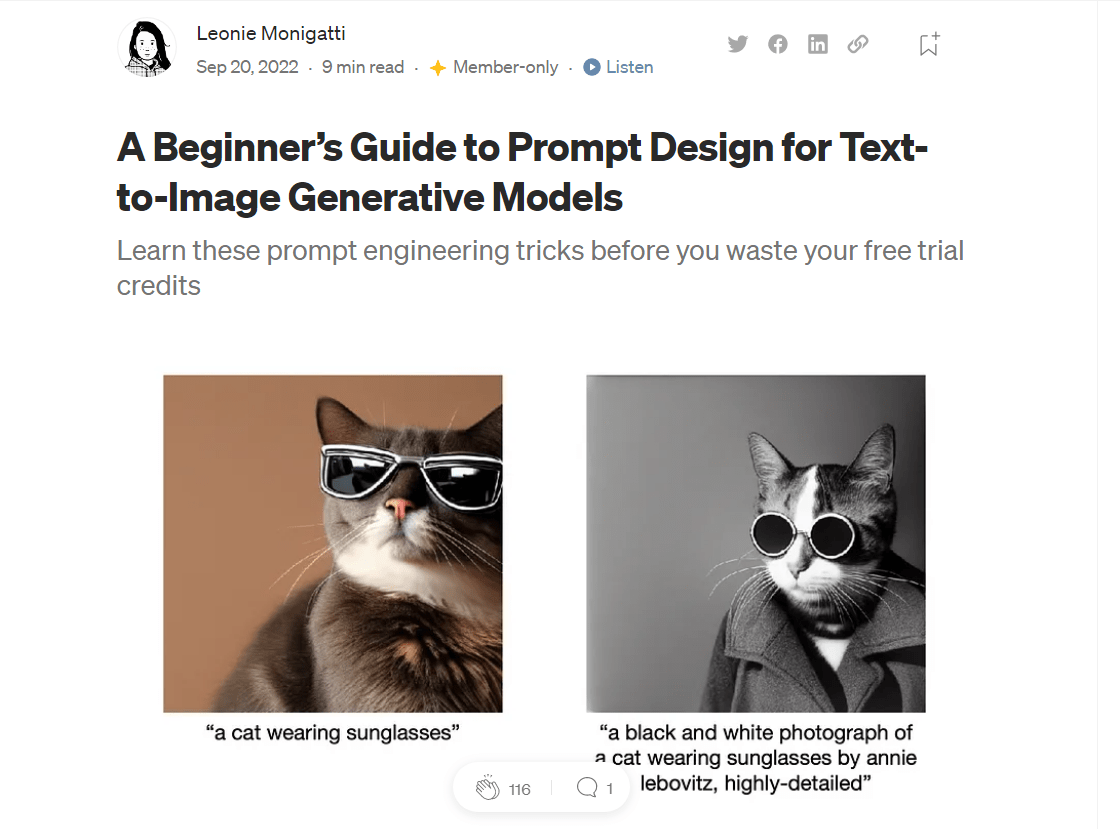
Task: Bookmark this story with save icon
Action: pyautogui.click(x=929, y=44)
